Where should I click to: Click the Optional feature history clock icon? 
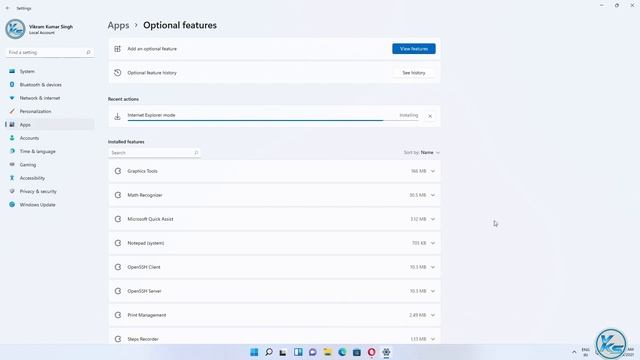(x=118, y=73)
